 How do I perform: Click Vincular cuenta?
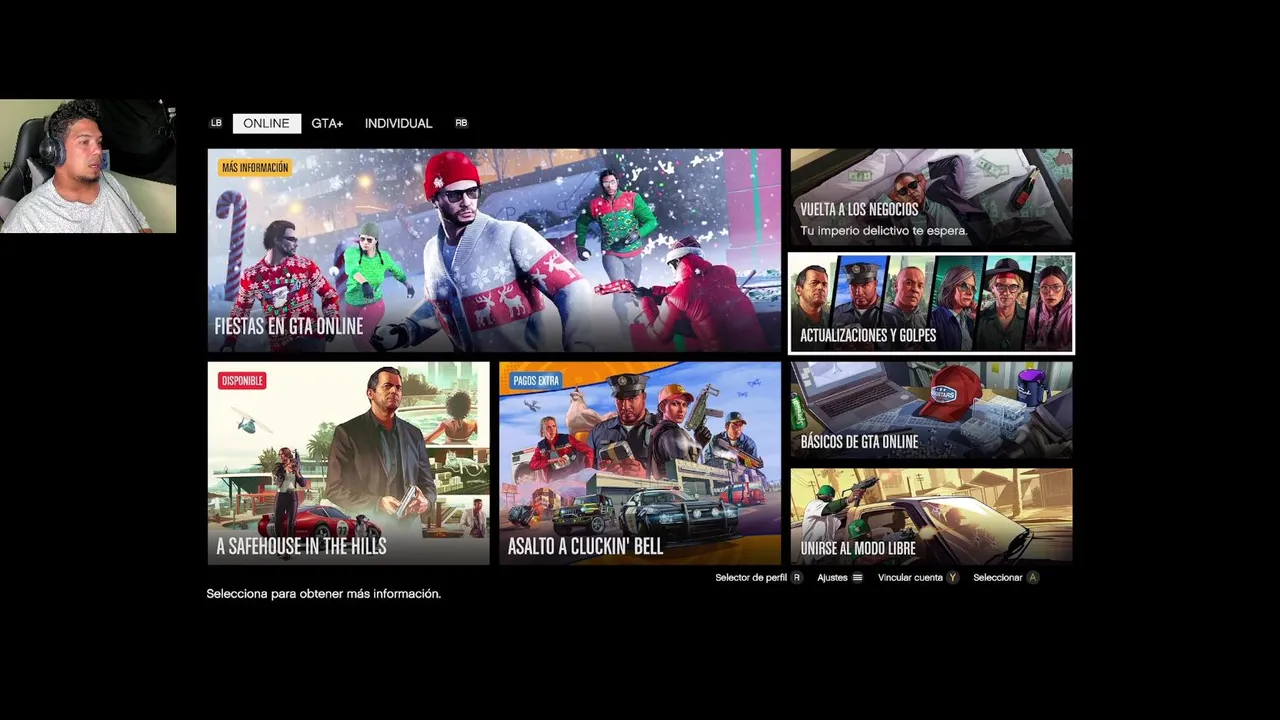click(x=910, y=578)
